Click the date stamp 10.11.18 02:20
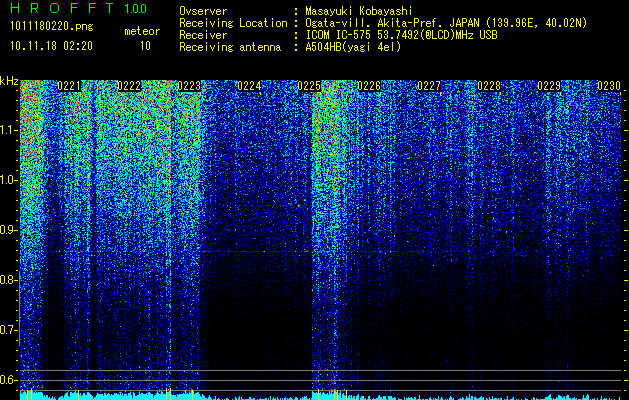This screenshot has height=400, width=629. [51, 46]
